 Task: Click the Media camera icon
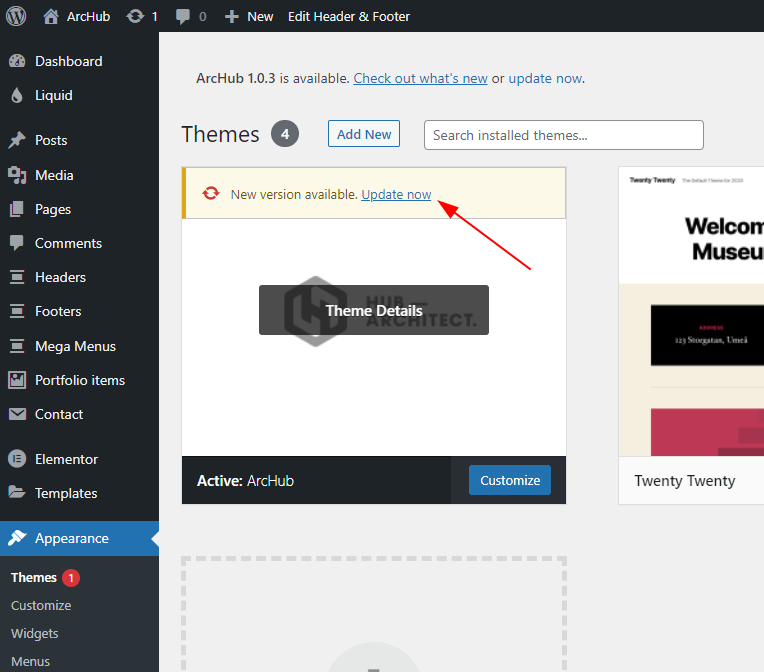tap(17, 175)
